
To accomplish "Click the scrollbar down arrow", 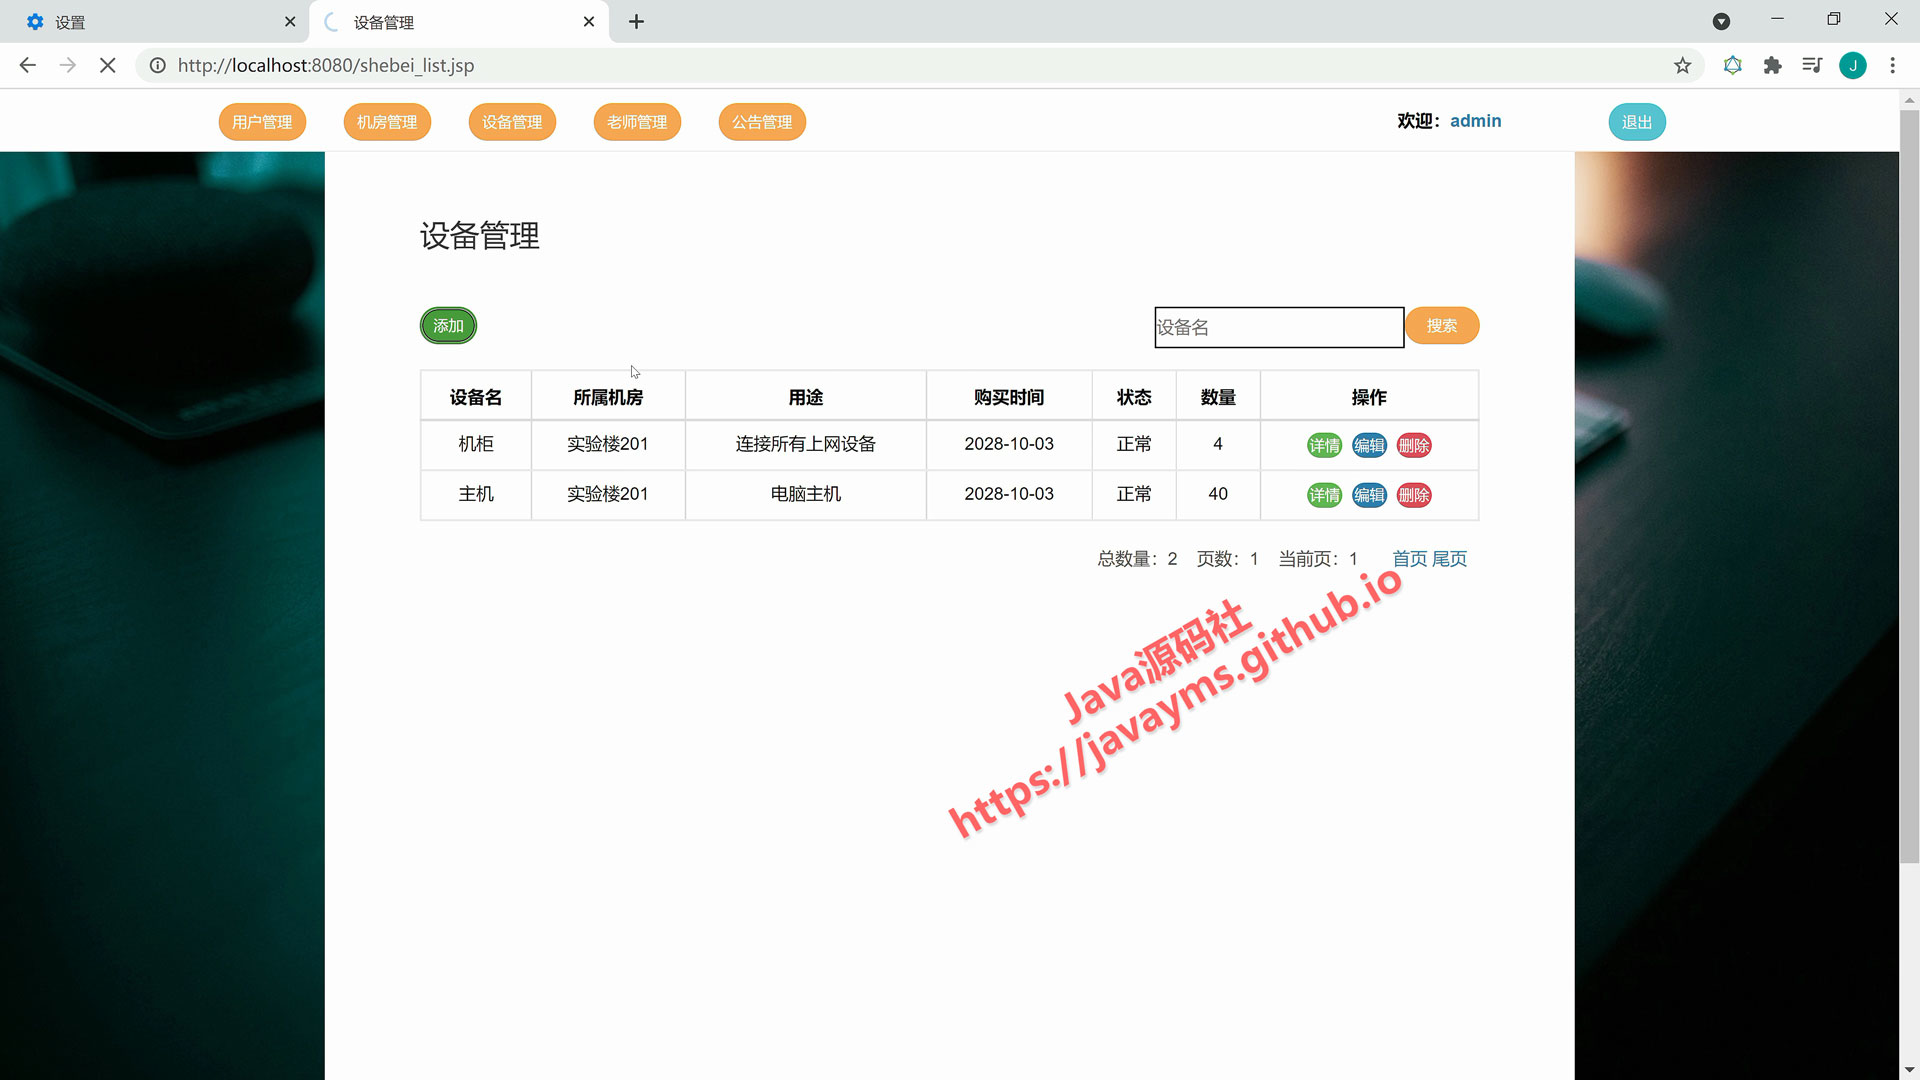I will pos(1909,1070).
